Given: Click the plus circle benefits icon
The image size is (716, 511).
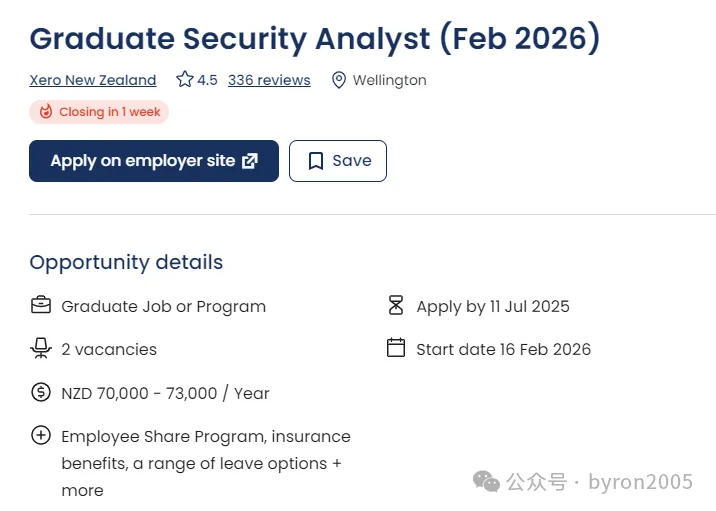Looking at the screenshot, I should tap(41, 435).
